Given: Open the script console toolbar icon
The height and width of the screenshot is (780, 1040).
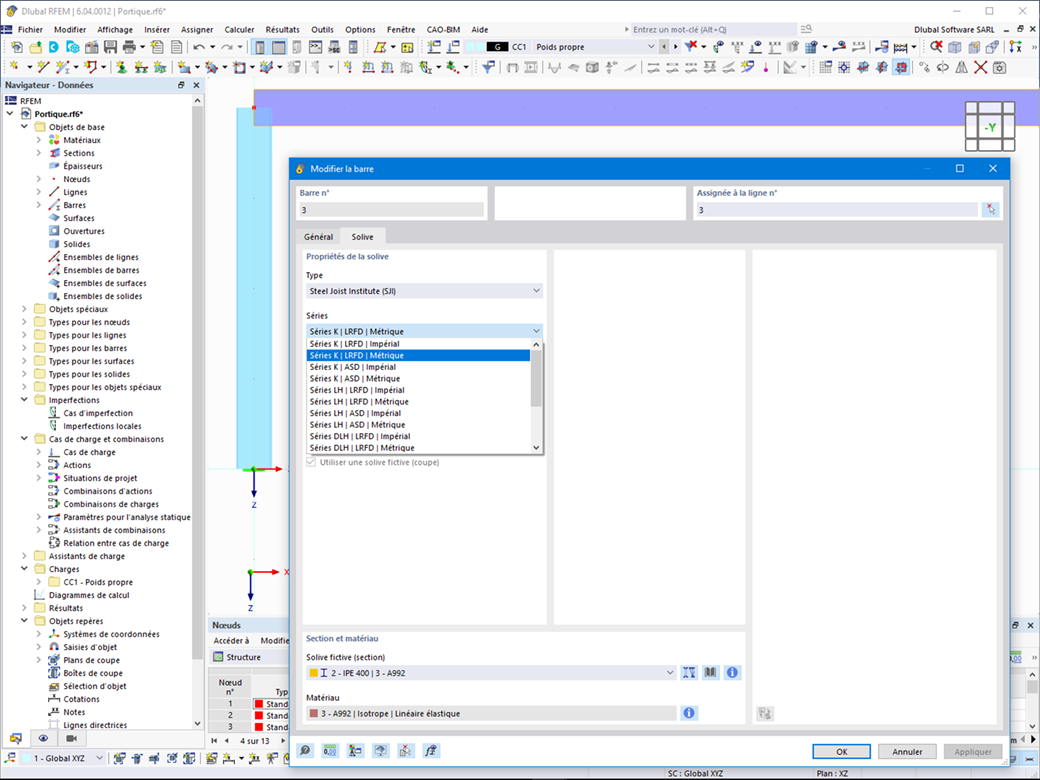Looking at the screenshot, I should (316, 47).
